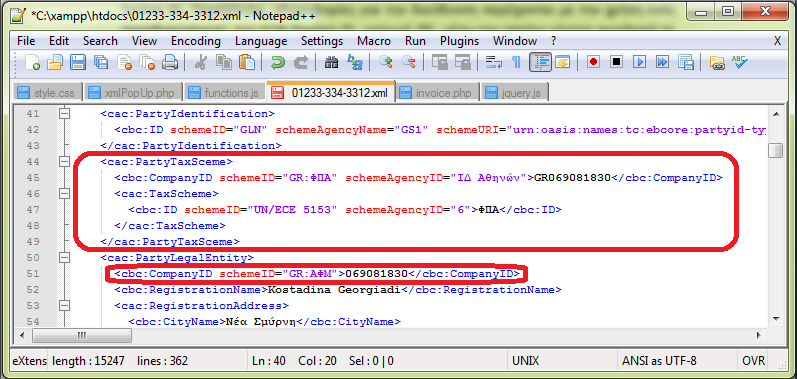797x379 pixels.
Task: Open user defined language dialog icon
Action: pyautogui.click(x=562, y=62)
